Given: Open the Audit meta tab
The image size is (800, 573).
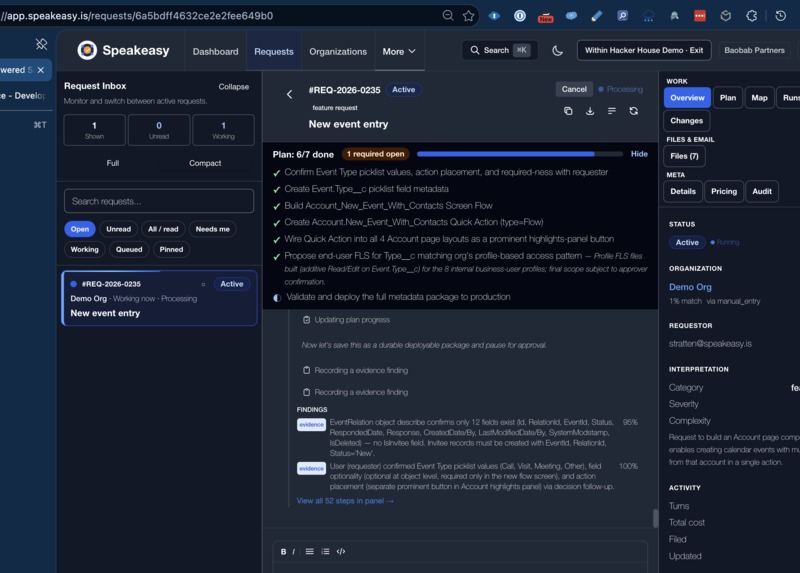Looking at the screenshot, I should (762, 191).
